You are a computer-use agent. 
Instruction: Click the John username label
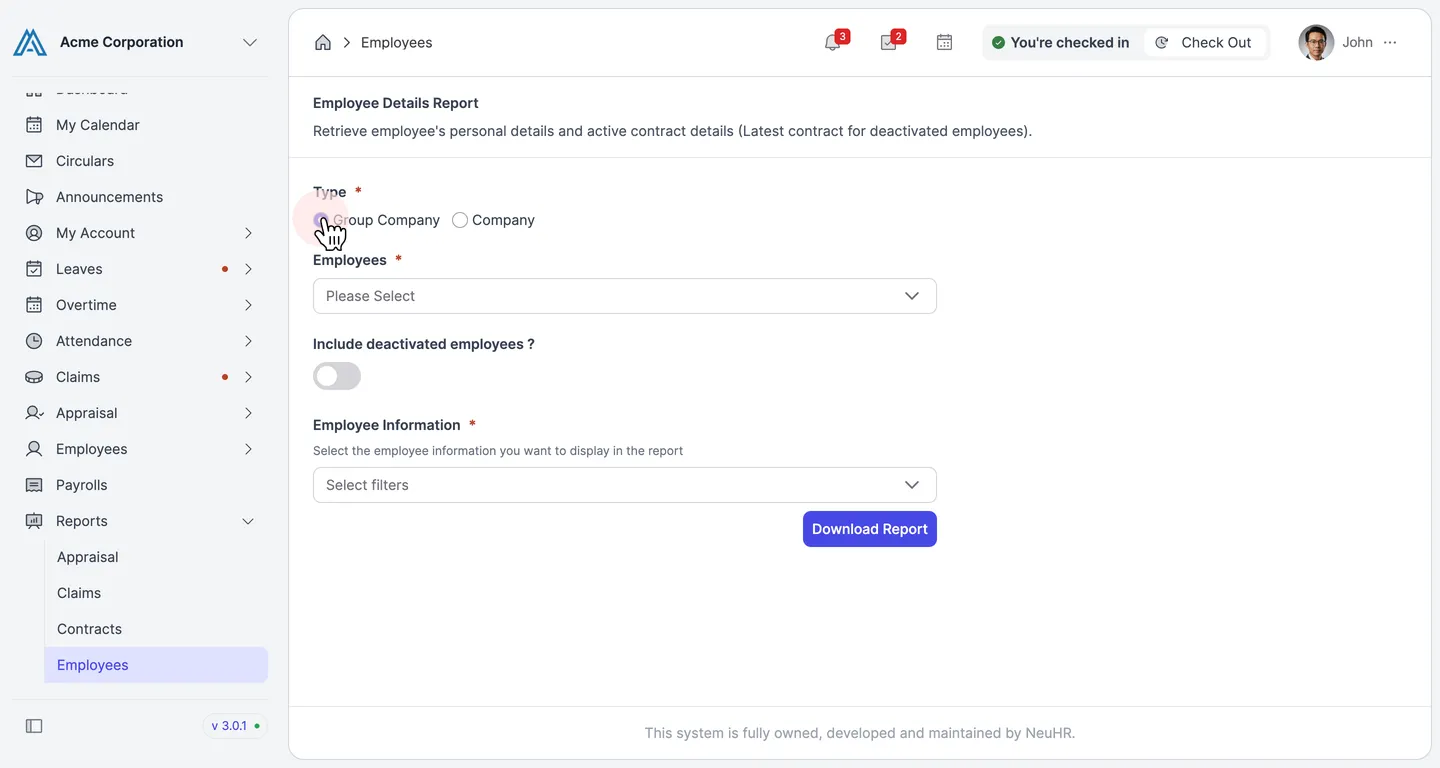[x=1357, y=42]
